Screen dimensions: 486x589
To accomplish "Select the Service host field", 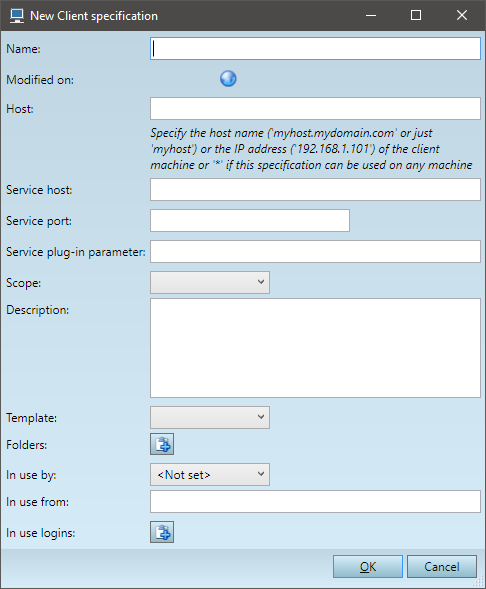I will pyautogui.click(x=315, y=190).
